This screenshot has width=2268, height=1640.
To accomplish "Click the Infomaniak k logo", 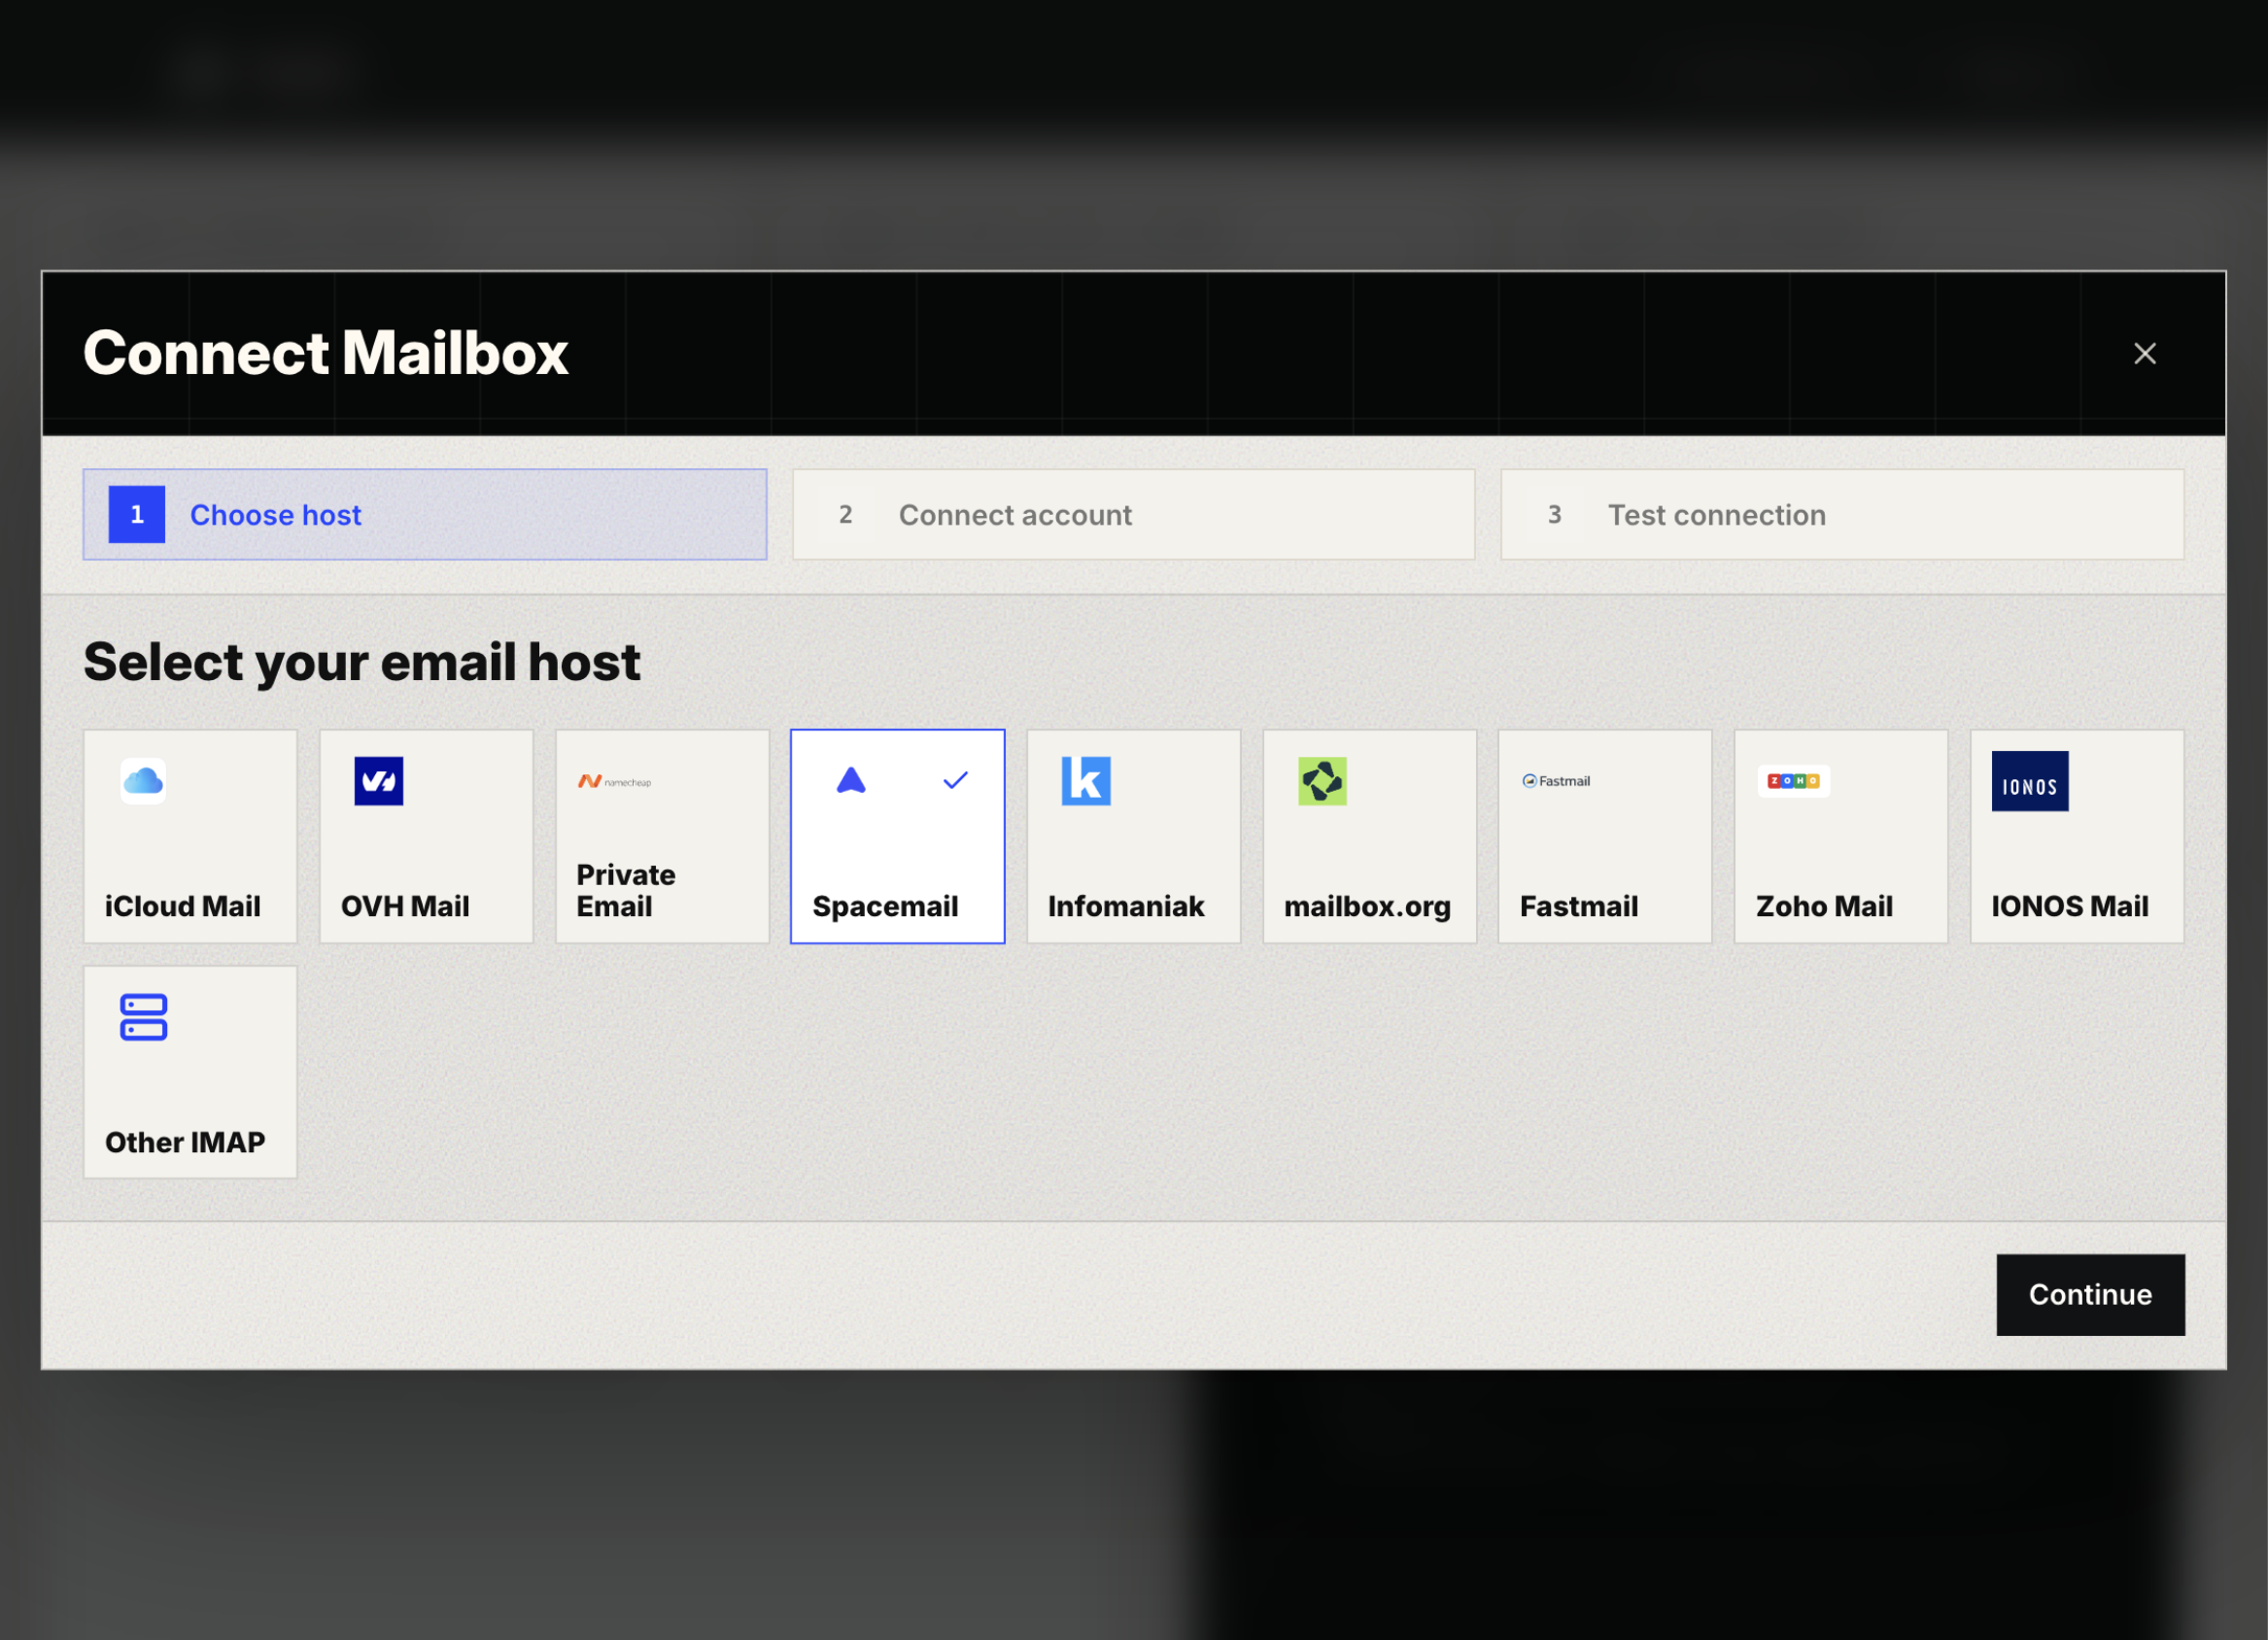I will [1086, 781].
